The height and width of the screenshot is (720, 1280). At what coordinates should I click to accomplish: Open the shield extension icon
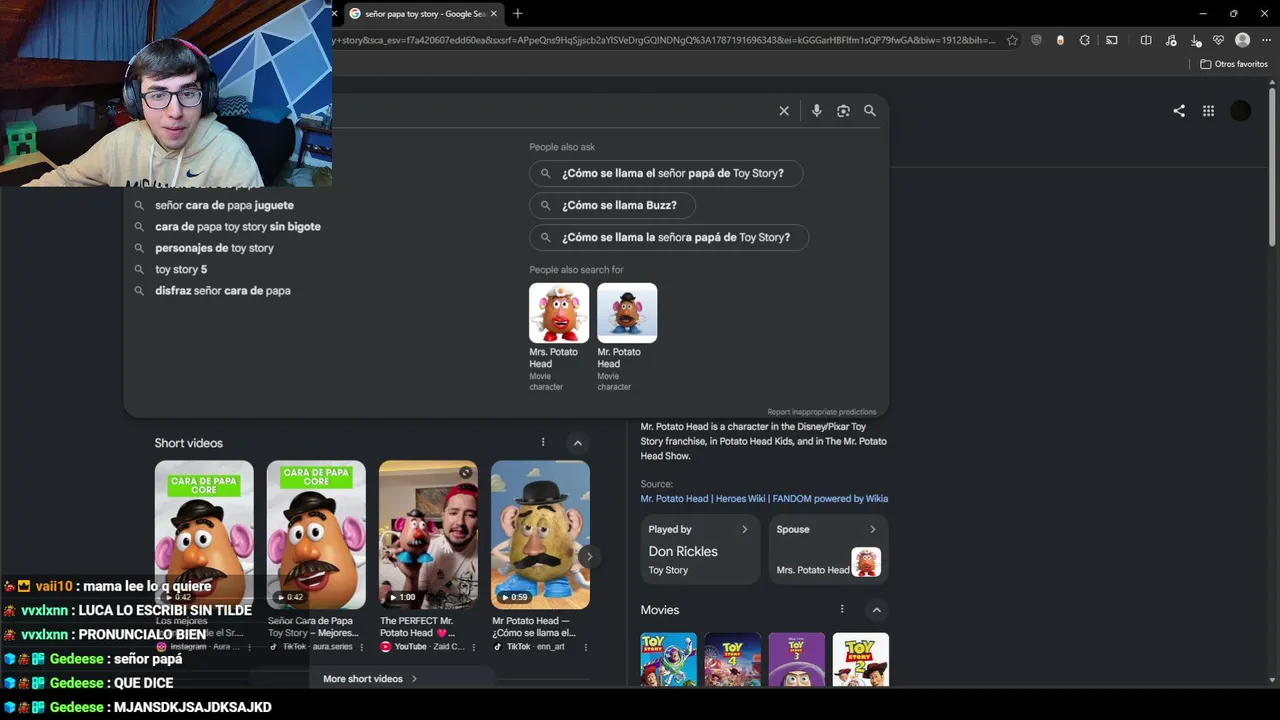click(x=1036, y=40)
